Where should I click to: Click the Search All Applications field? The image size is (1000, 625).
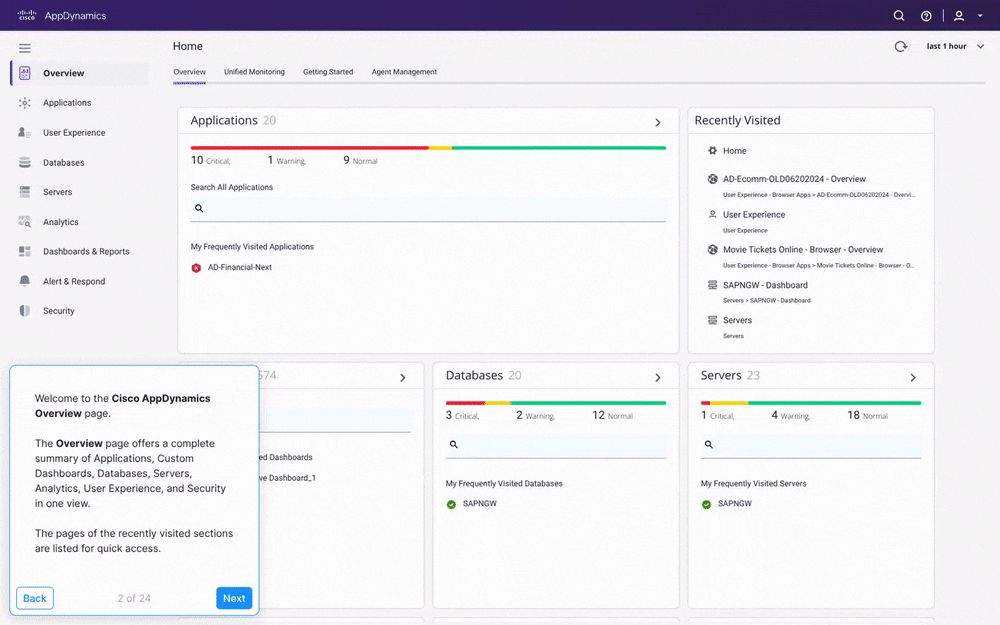click(x=428, y=209)
